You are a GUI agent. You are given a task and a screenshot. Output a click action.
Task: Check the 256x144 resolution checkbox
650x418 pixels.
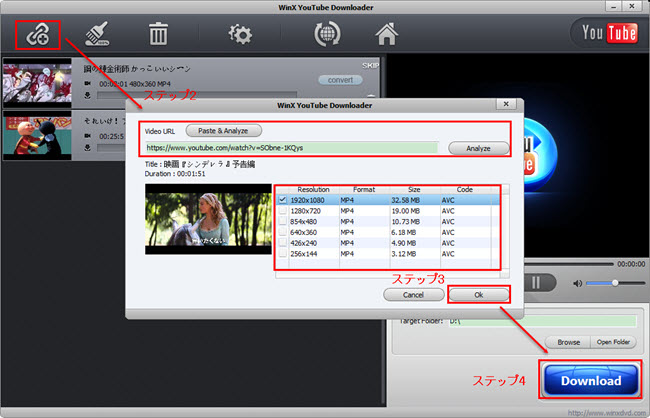click(x=283, y=253)
